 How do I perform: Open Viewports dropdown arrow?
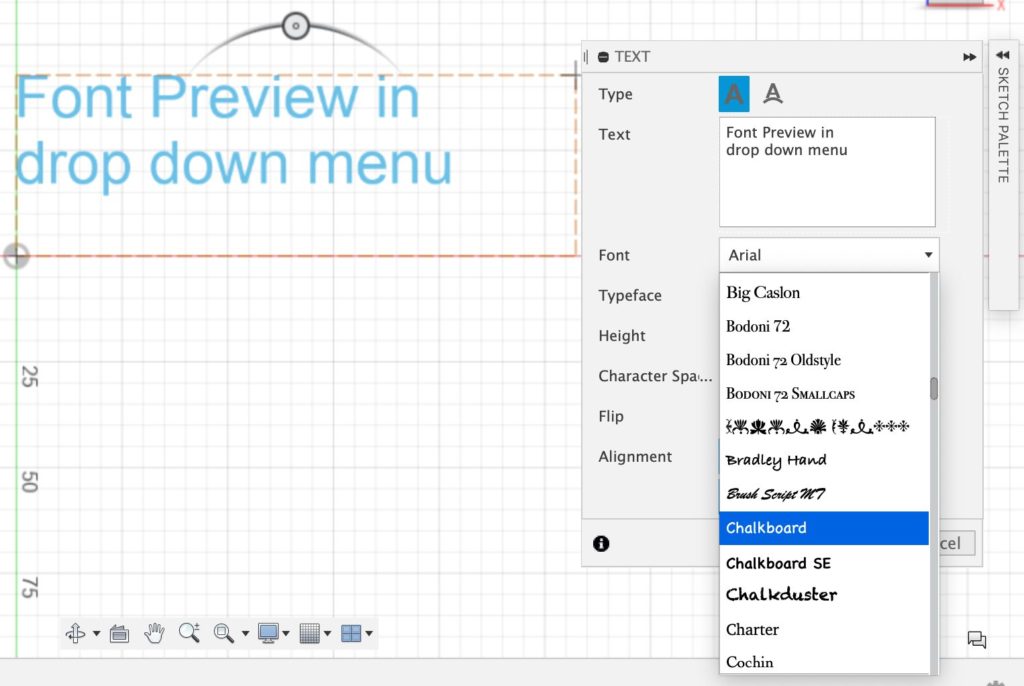pyautogui.click(x=370, y=633)
